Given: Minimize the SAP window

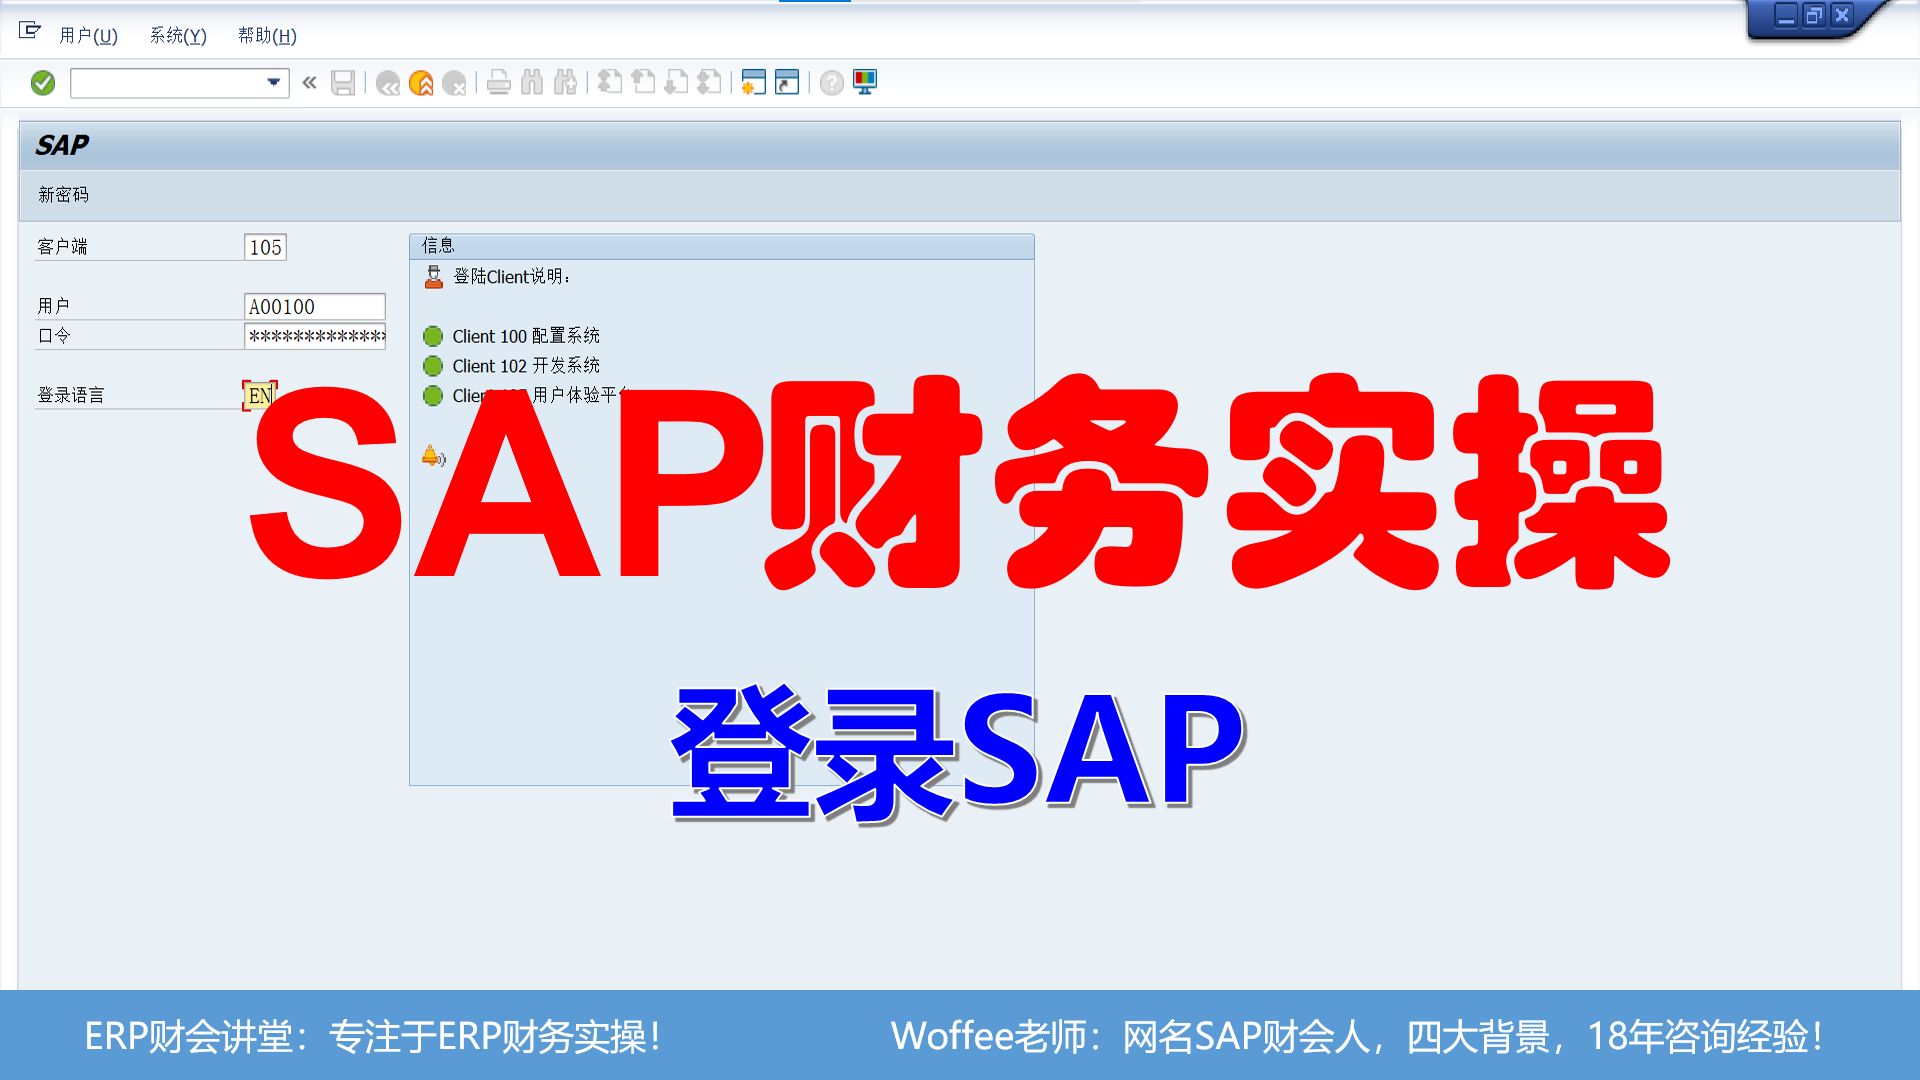Looking at the screenshot, I should coord(1786,16).
